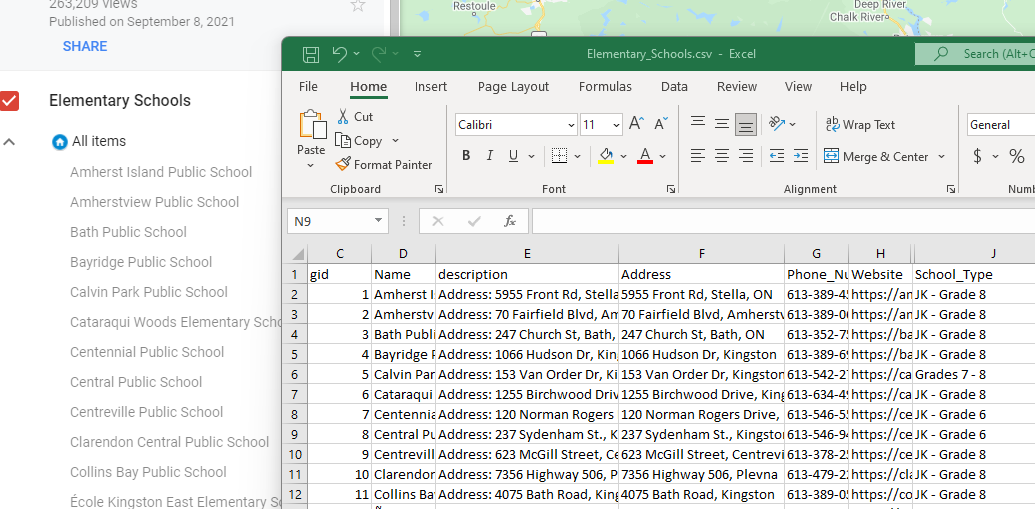Click the Undo arrow icon
This screenshot has height=509, width=1035.
click(x=339, y=54)
